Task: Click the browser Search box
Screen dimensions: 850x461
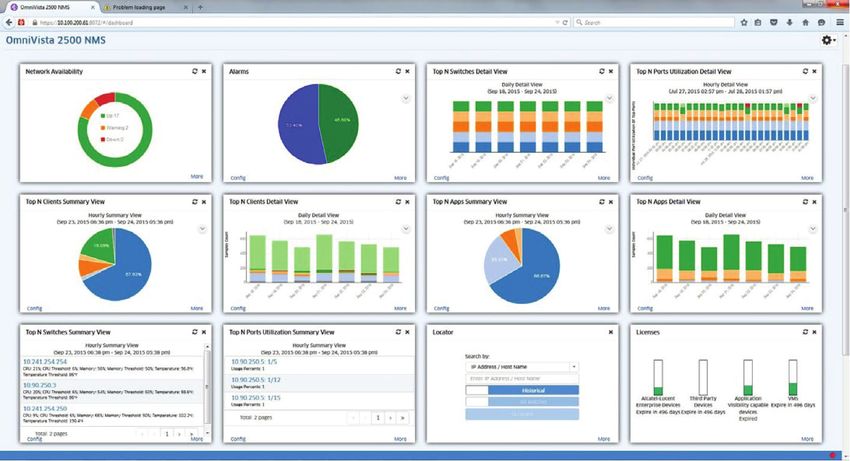Action: coord(654,22)
